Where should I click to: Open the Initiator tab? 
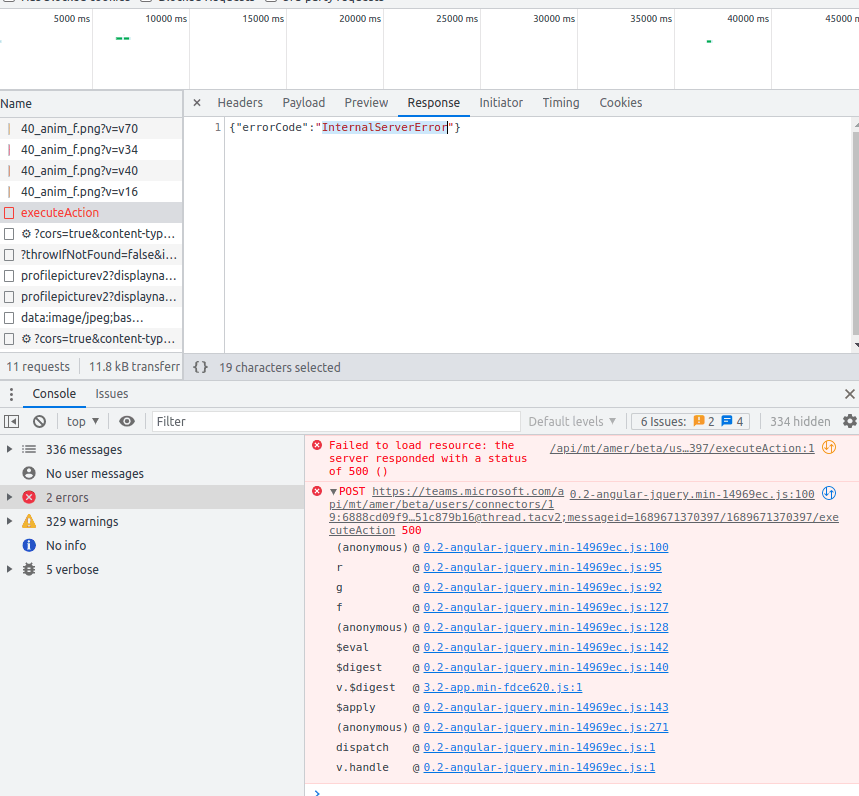pos(501,103)
